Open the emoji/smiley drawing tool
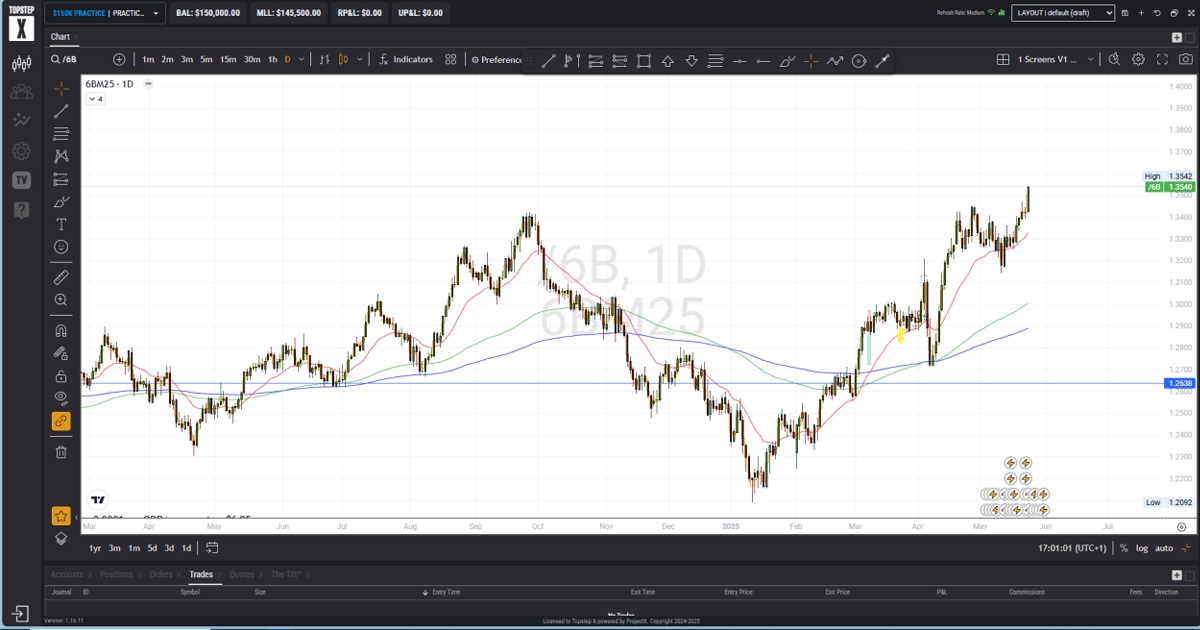 pos(61,247)
